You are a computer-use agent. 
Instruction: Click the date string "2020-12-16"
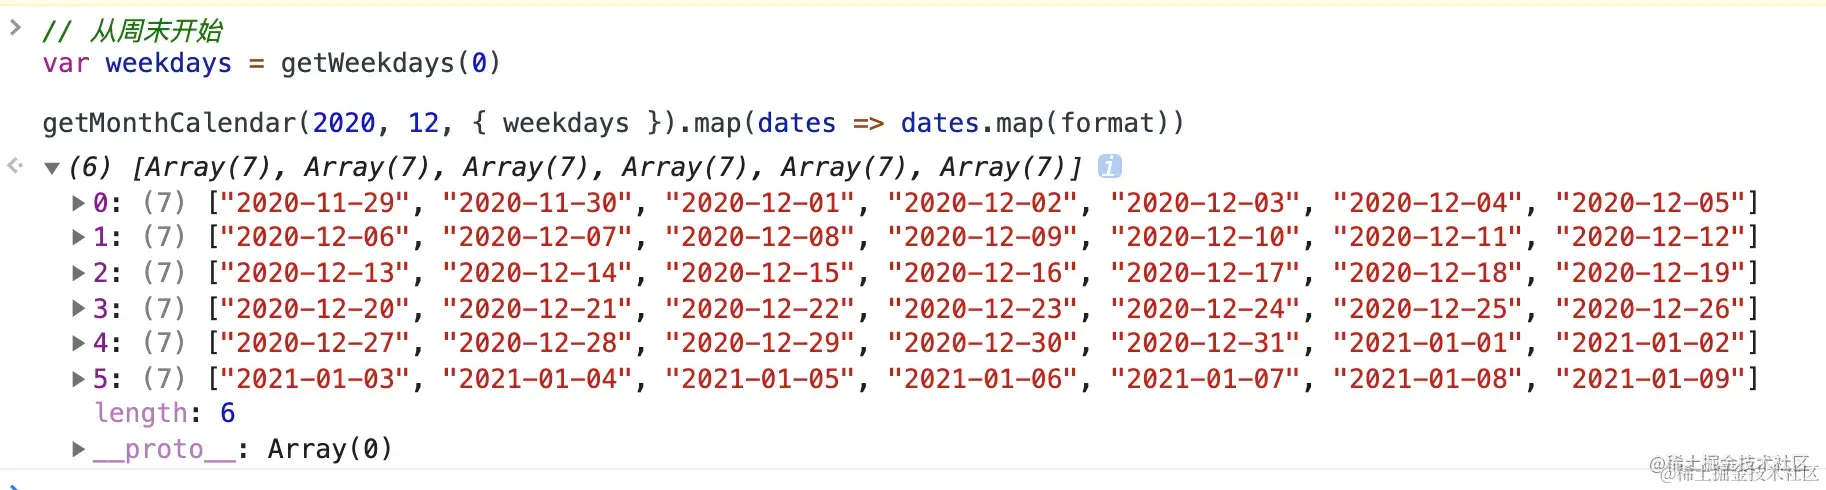[983, 272]
